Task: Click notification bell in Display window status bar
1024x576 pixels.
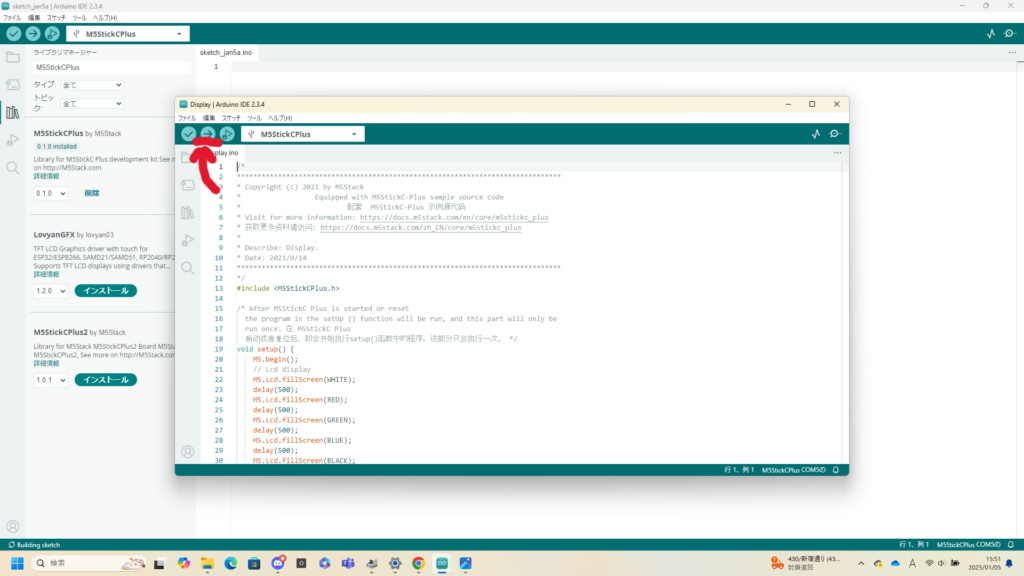Action: pyautogui.click(x=836, y=470)
